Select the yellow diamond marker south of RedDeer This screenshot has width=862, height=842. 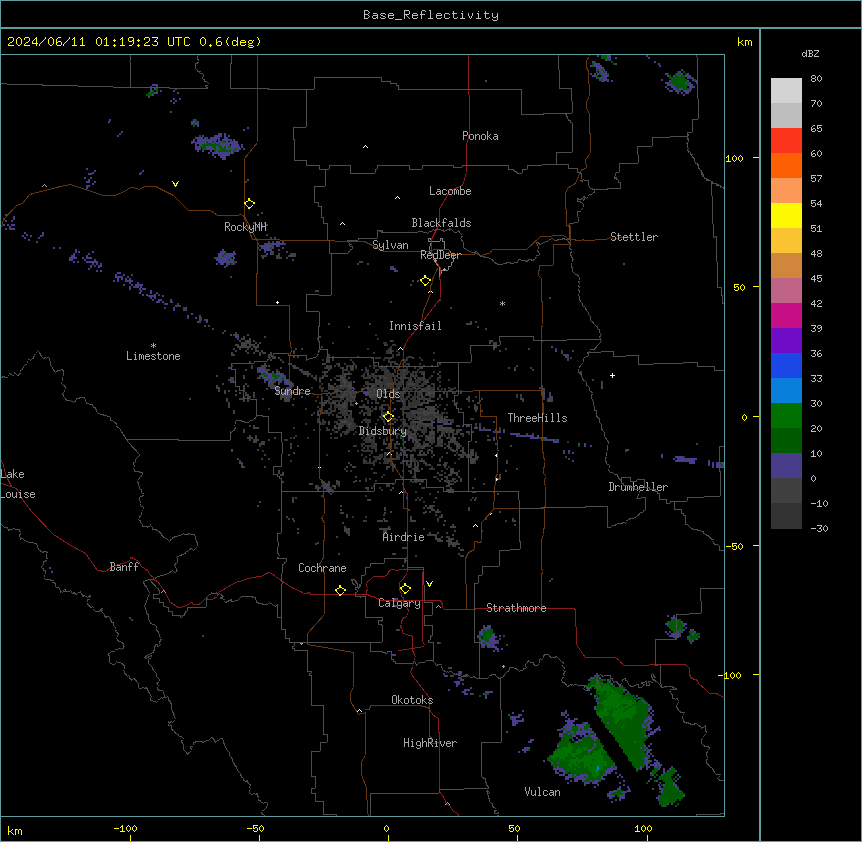pos(425,281)
